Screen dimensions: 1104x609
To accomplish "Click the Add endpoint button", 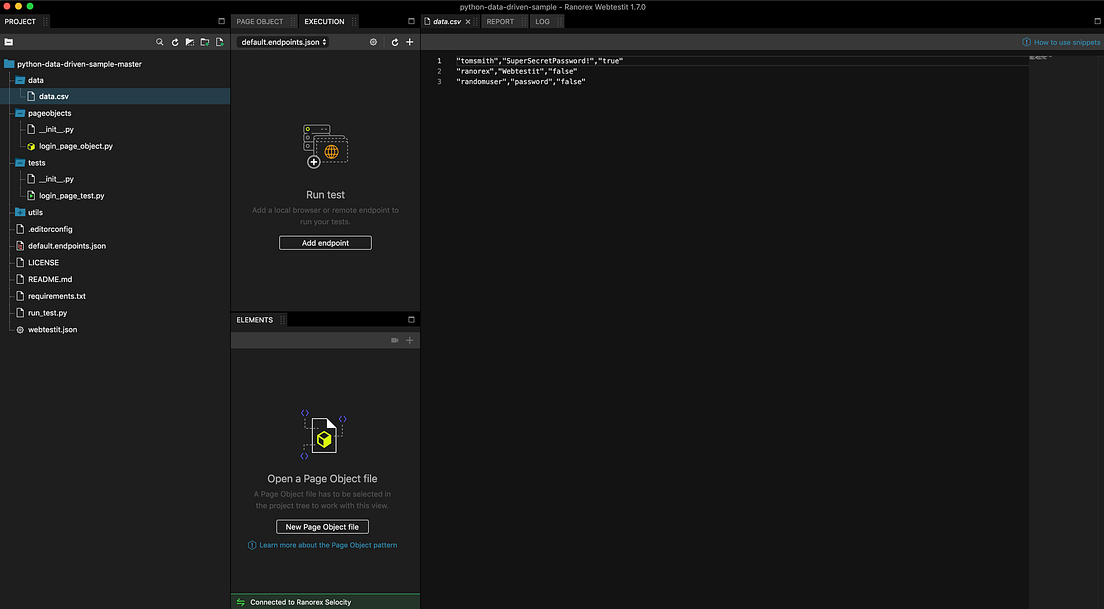I will click(325, 242).
